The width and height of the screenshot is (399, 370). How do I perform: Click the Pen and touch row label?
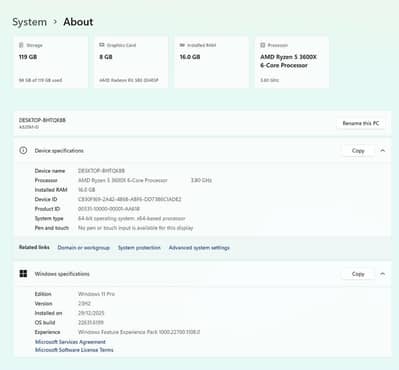(x=52, y=228)
